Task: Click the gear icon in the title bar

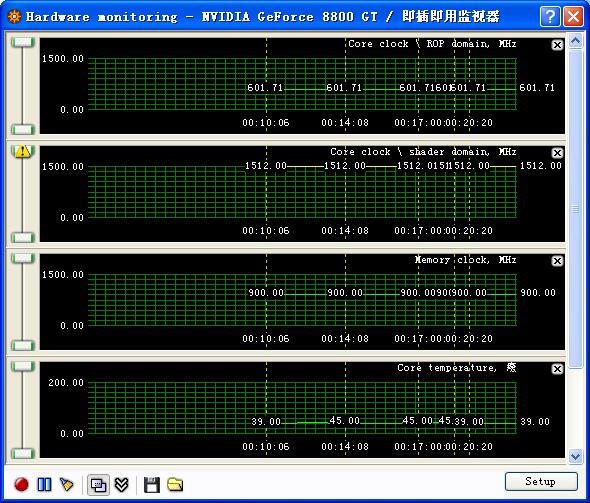Action: (14, 17)
